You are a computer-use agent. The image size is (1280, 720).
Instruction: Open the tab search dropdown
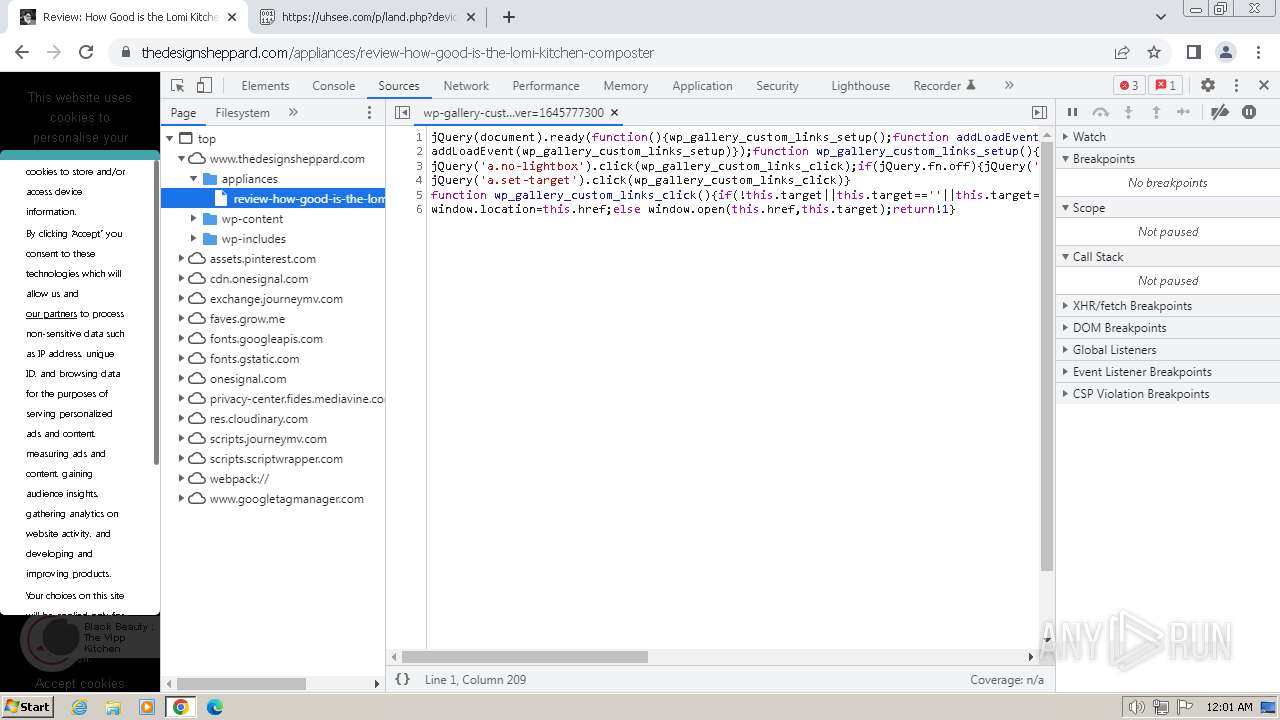(x=1161, y=17)
